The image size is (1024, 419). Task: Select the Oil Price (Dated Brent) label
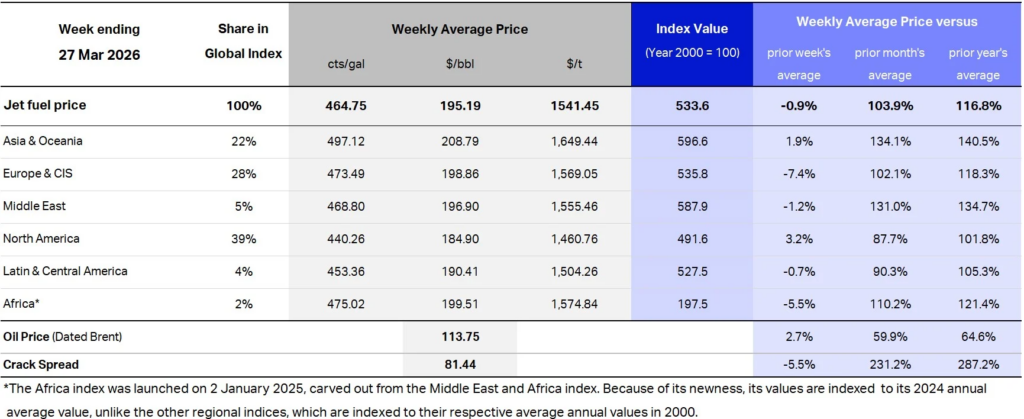[65, 338]
